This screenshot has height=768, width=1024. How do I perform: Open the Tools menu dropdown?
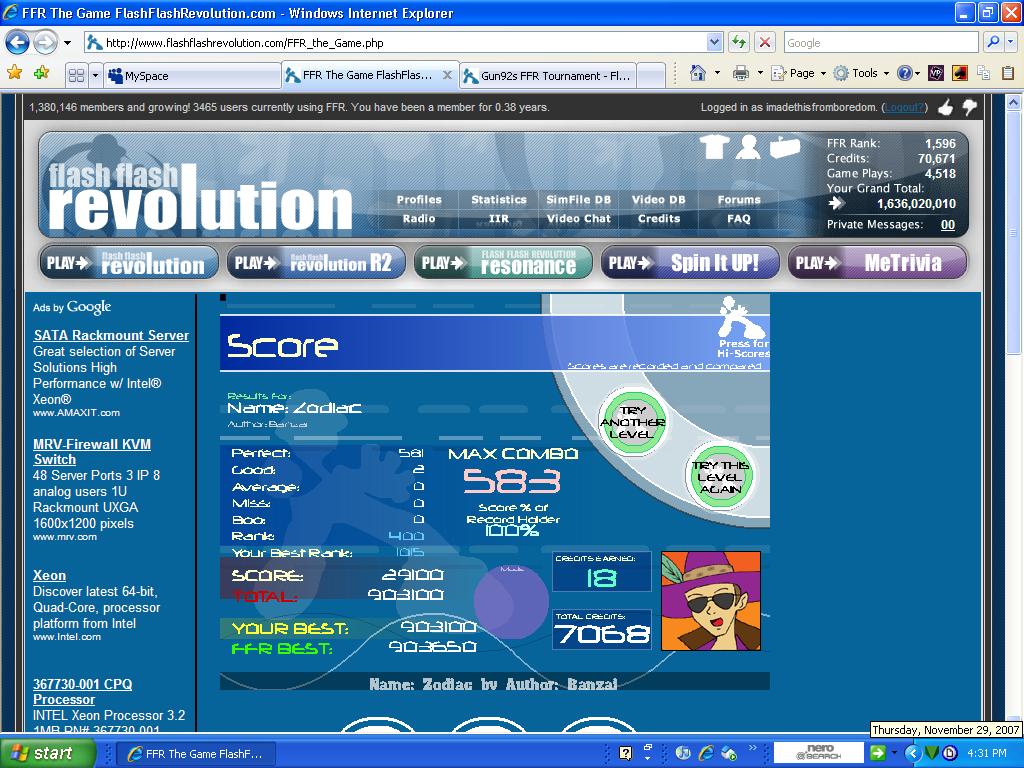click(x=862, y=74)
